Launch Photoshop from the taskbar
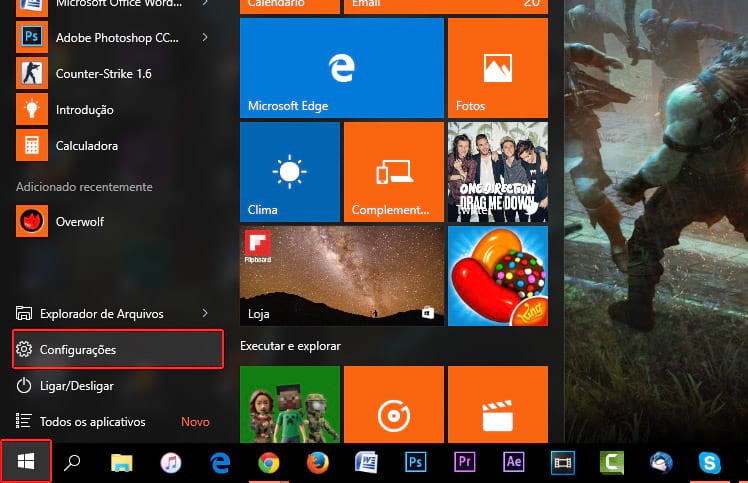This screenshot has width=748, height=483. tap(416, 462)
